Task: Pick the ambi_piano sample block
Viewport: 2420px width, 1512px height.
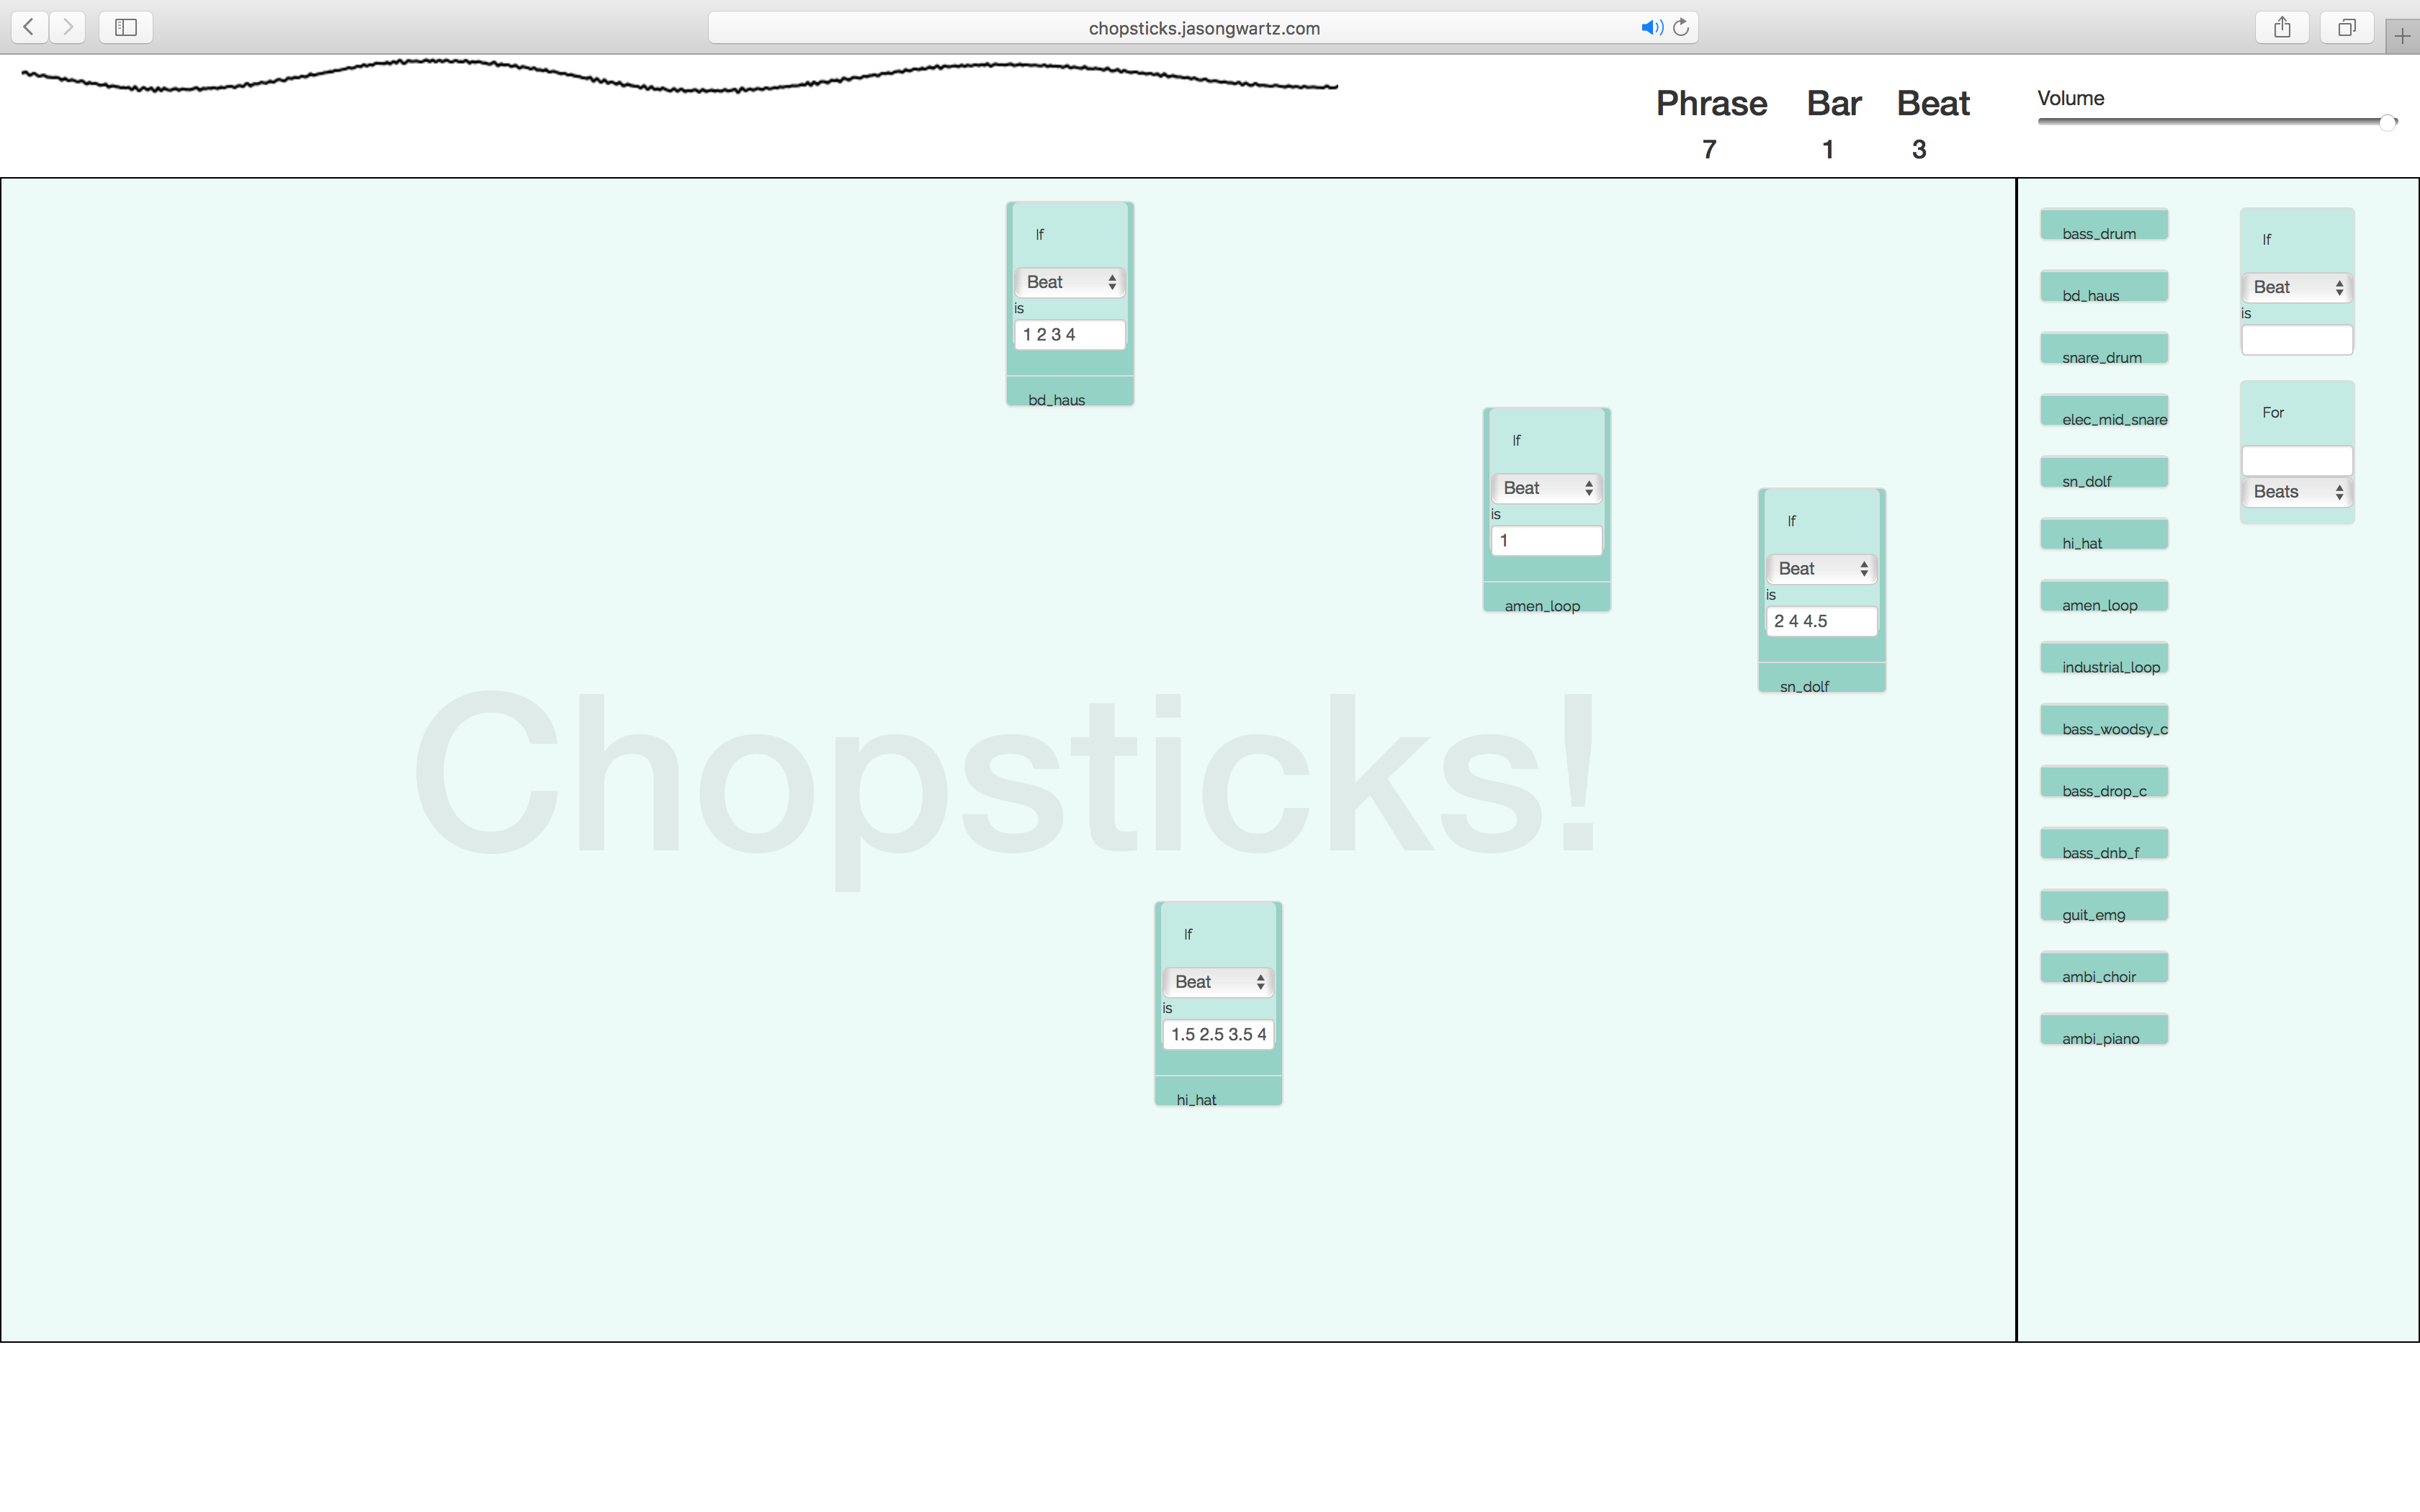Action: 2103,1030
